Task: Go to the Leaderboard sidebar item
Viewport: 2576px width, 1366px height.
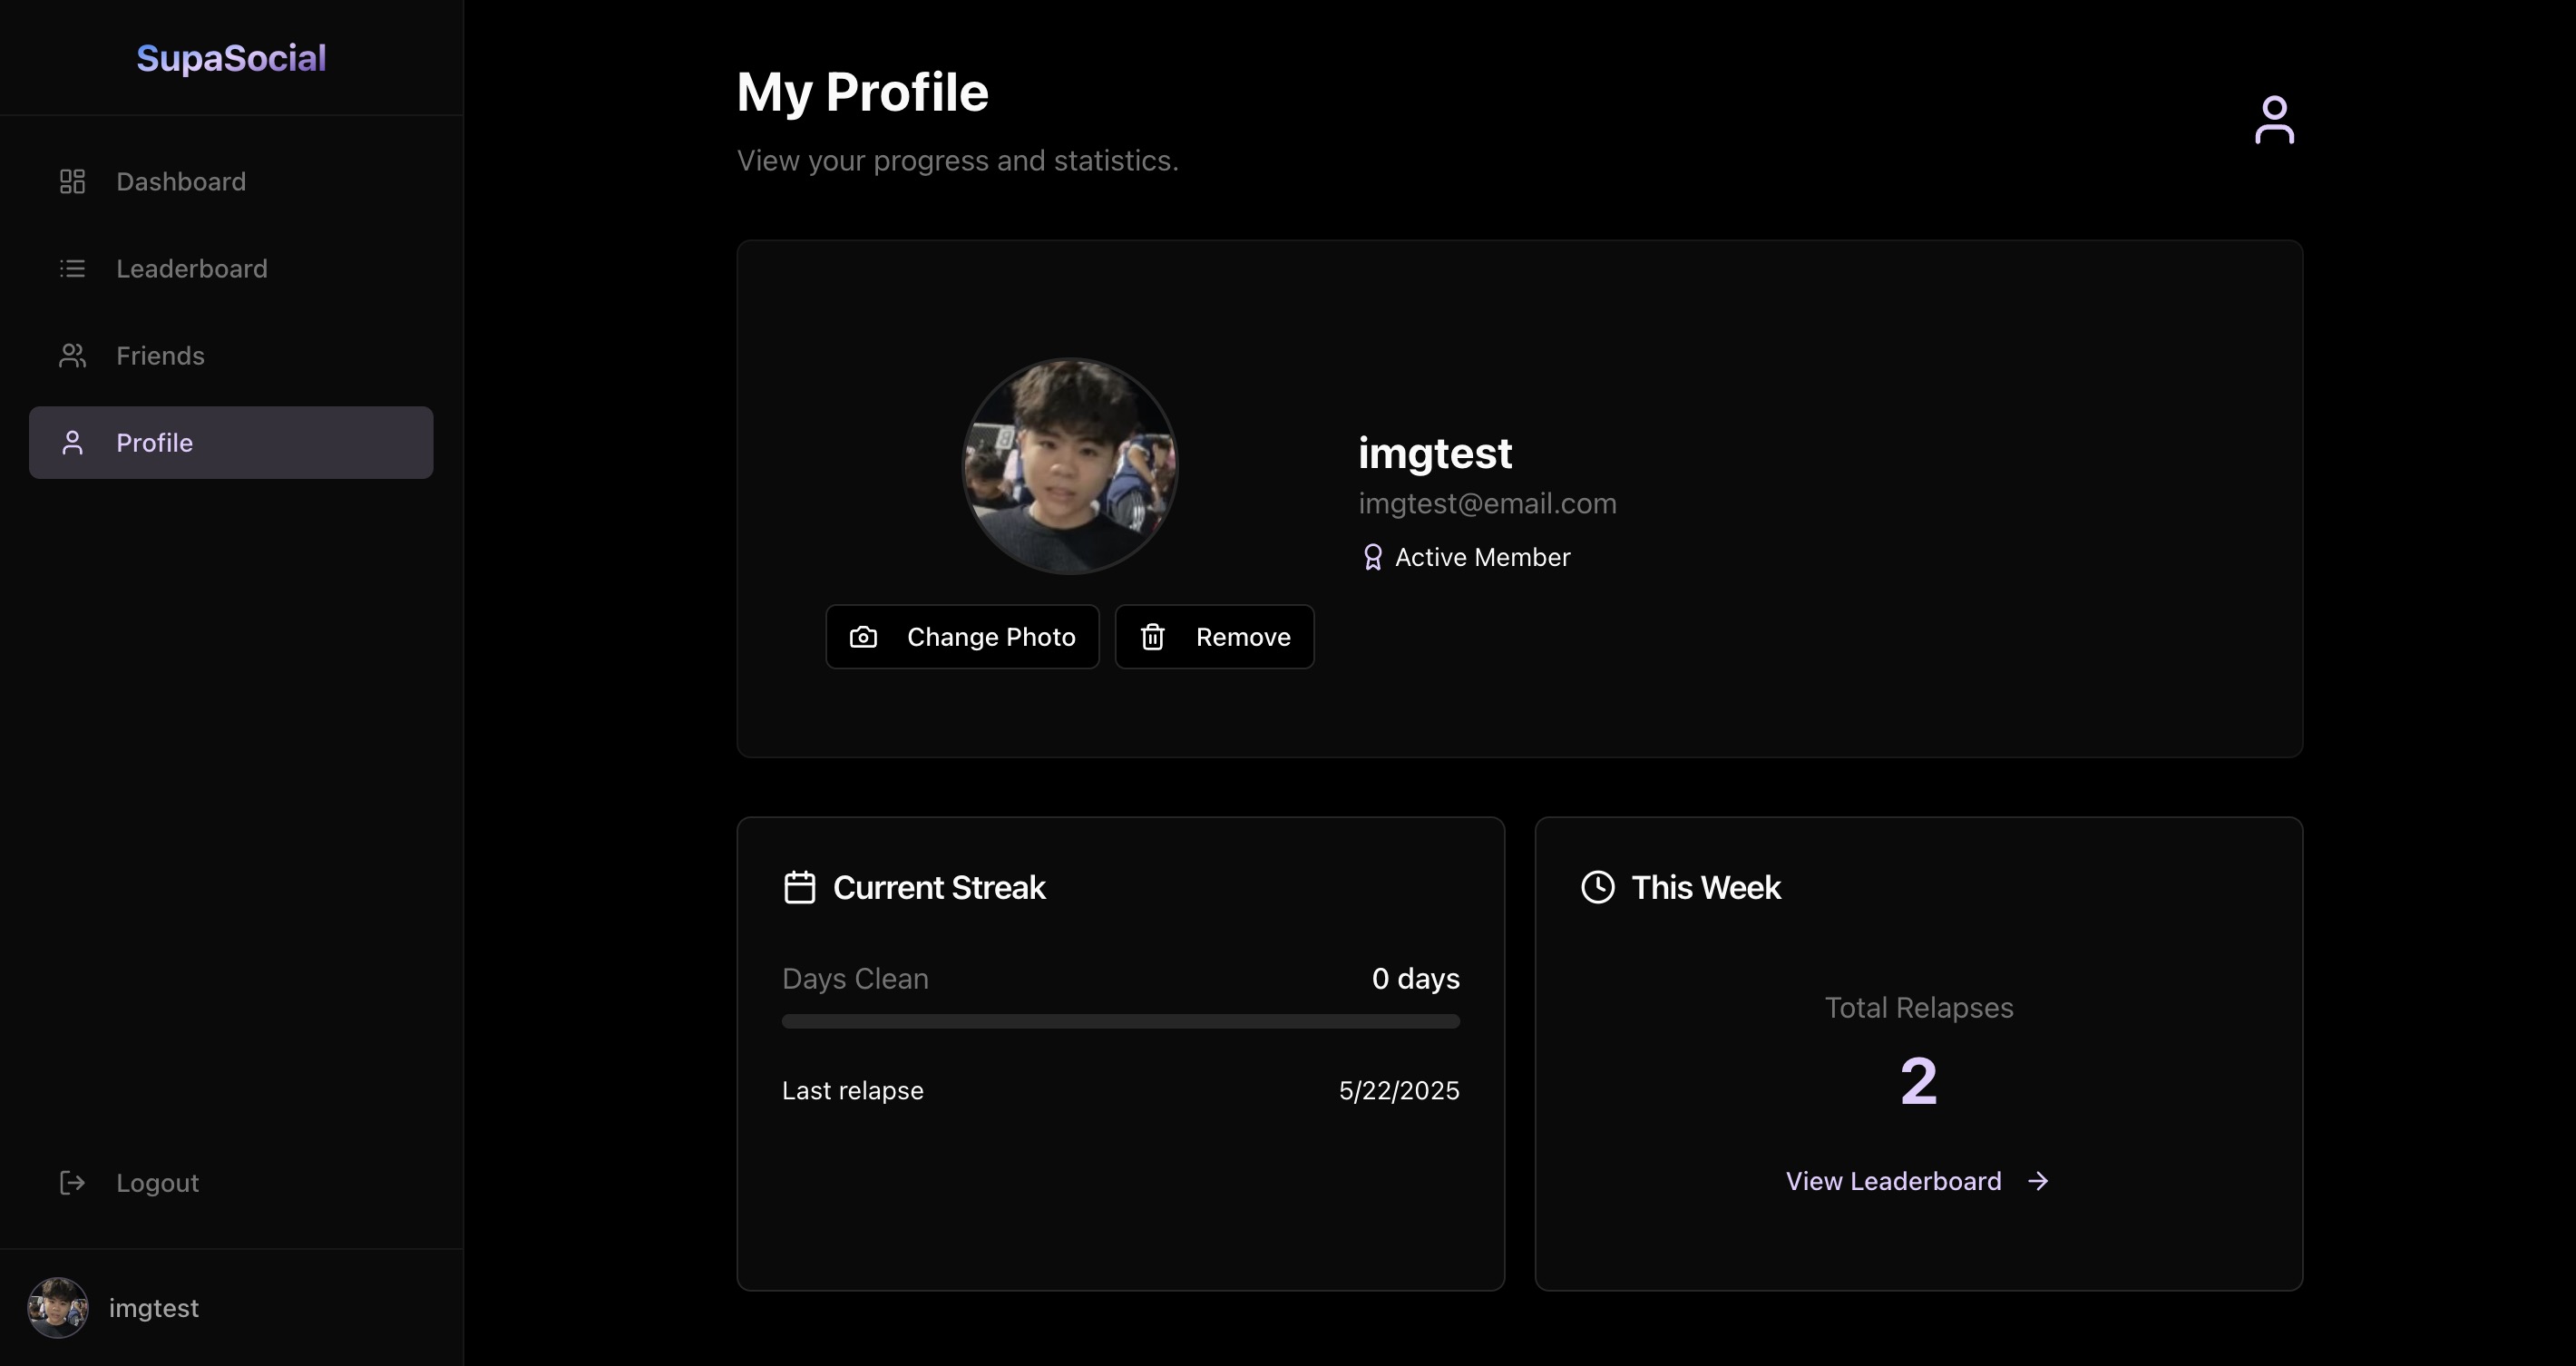Action: (x=231, y=268)
